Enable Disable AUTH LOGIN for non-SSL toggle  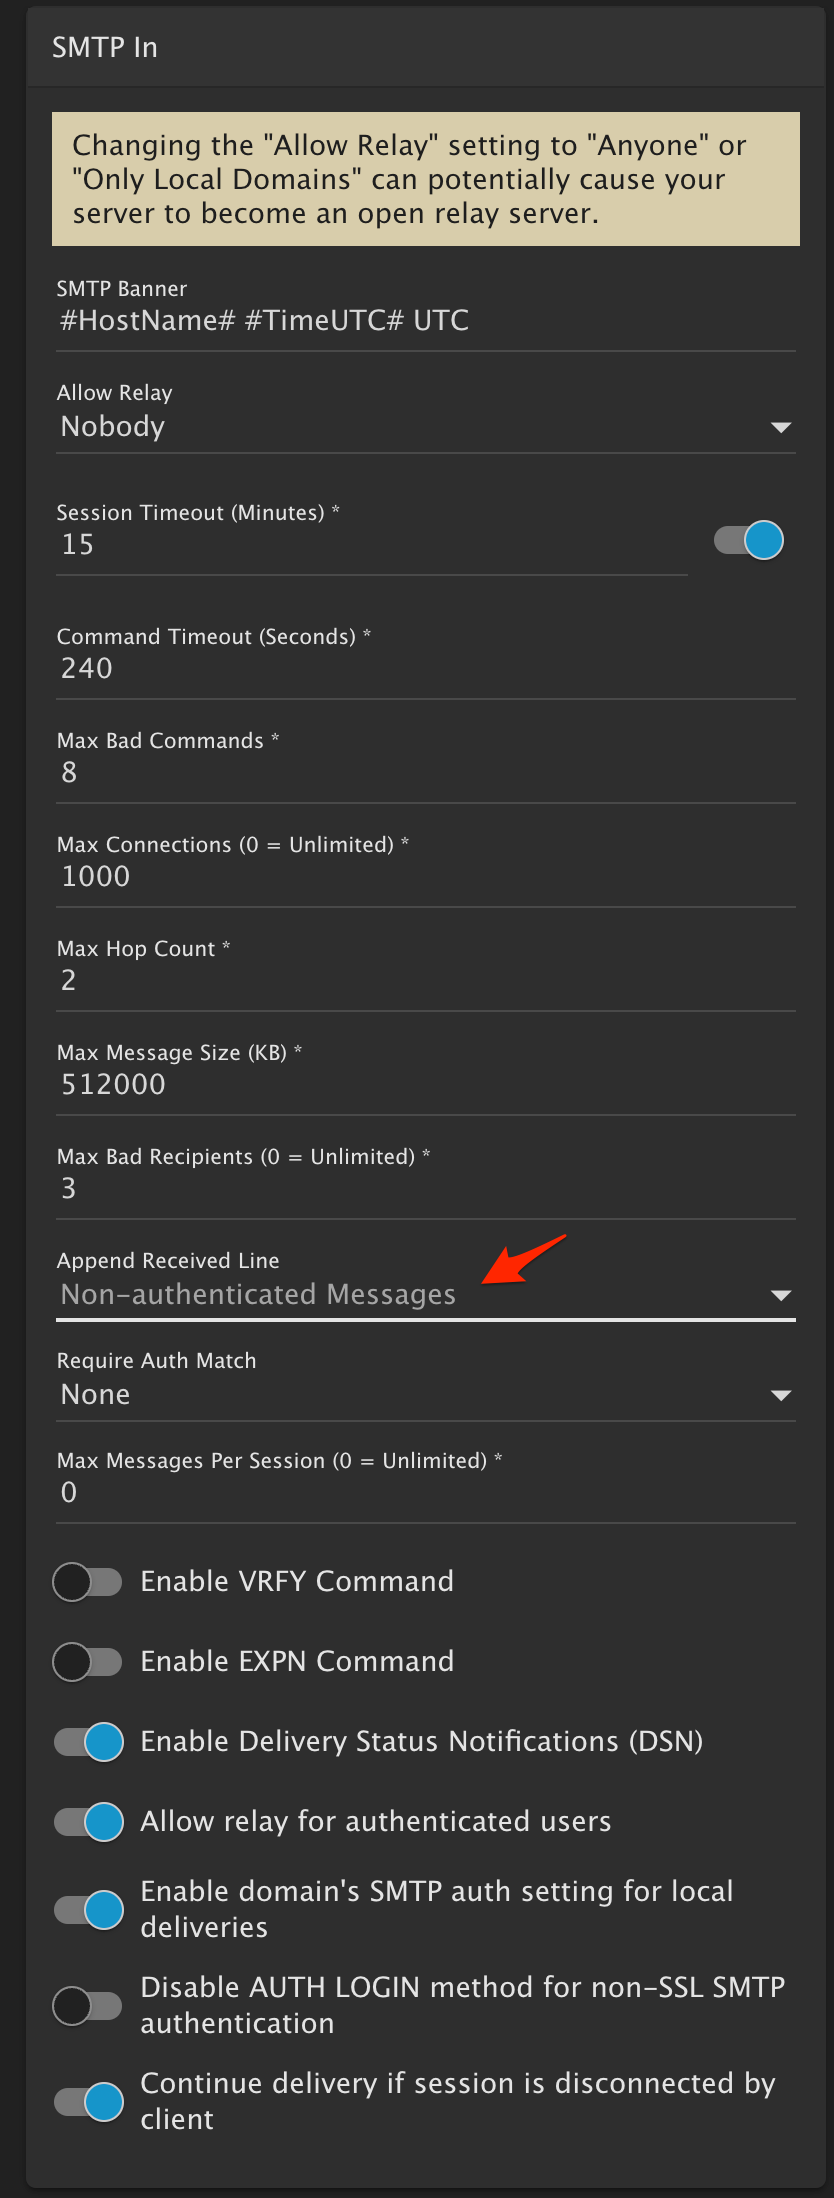pyautogui.click(x=88, y=2006)
